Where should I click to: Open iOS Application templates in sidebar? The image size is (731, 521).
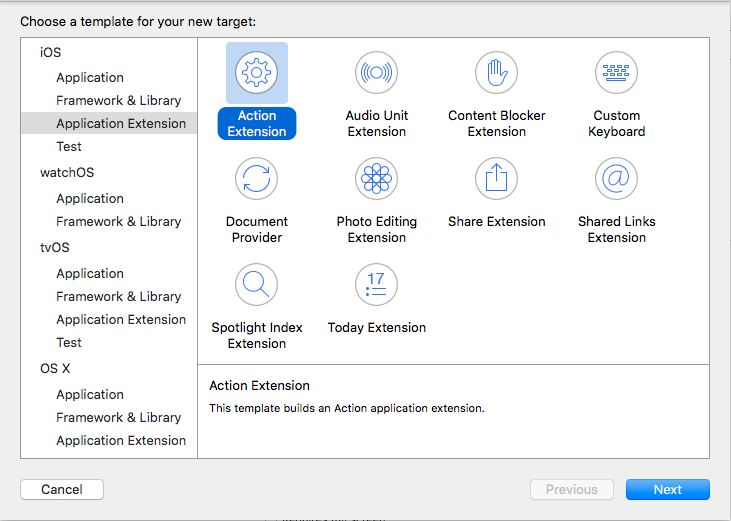90,77
